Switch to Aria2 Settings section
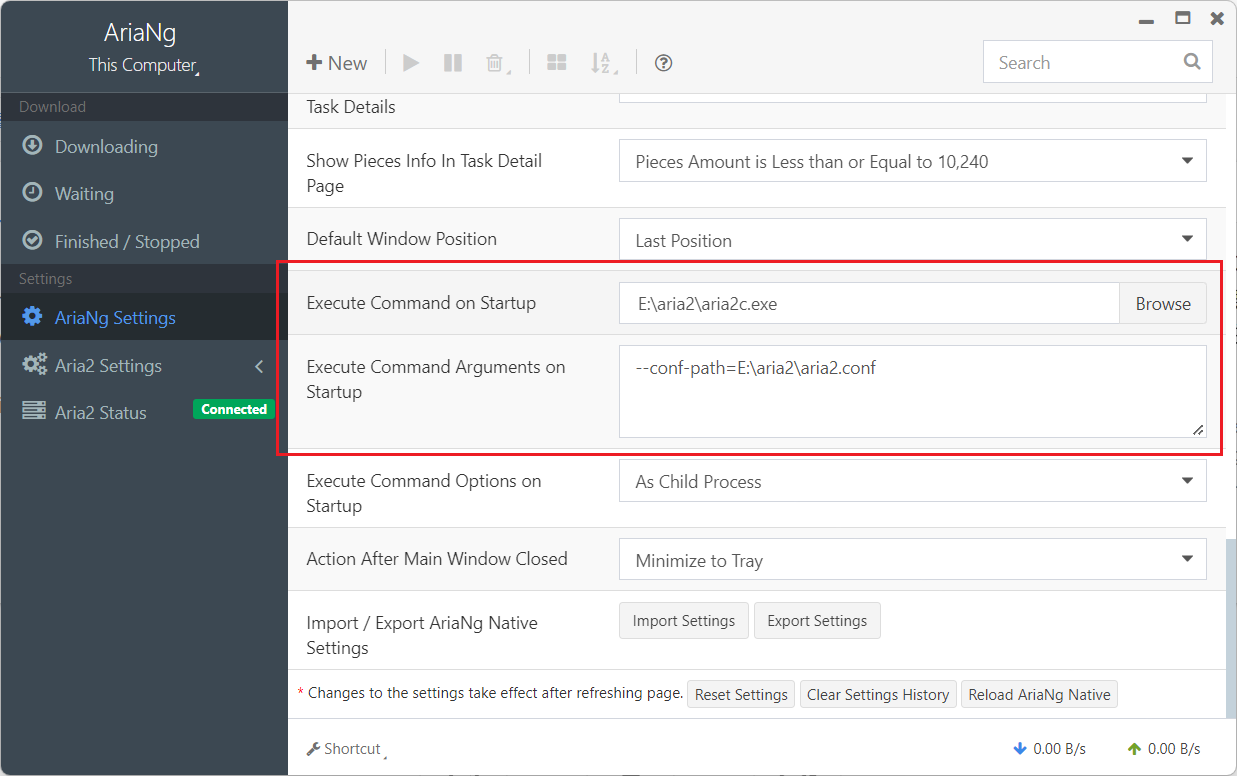 point(107,366)
